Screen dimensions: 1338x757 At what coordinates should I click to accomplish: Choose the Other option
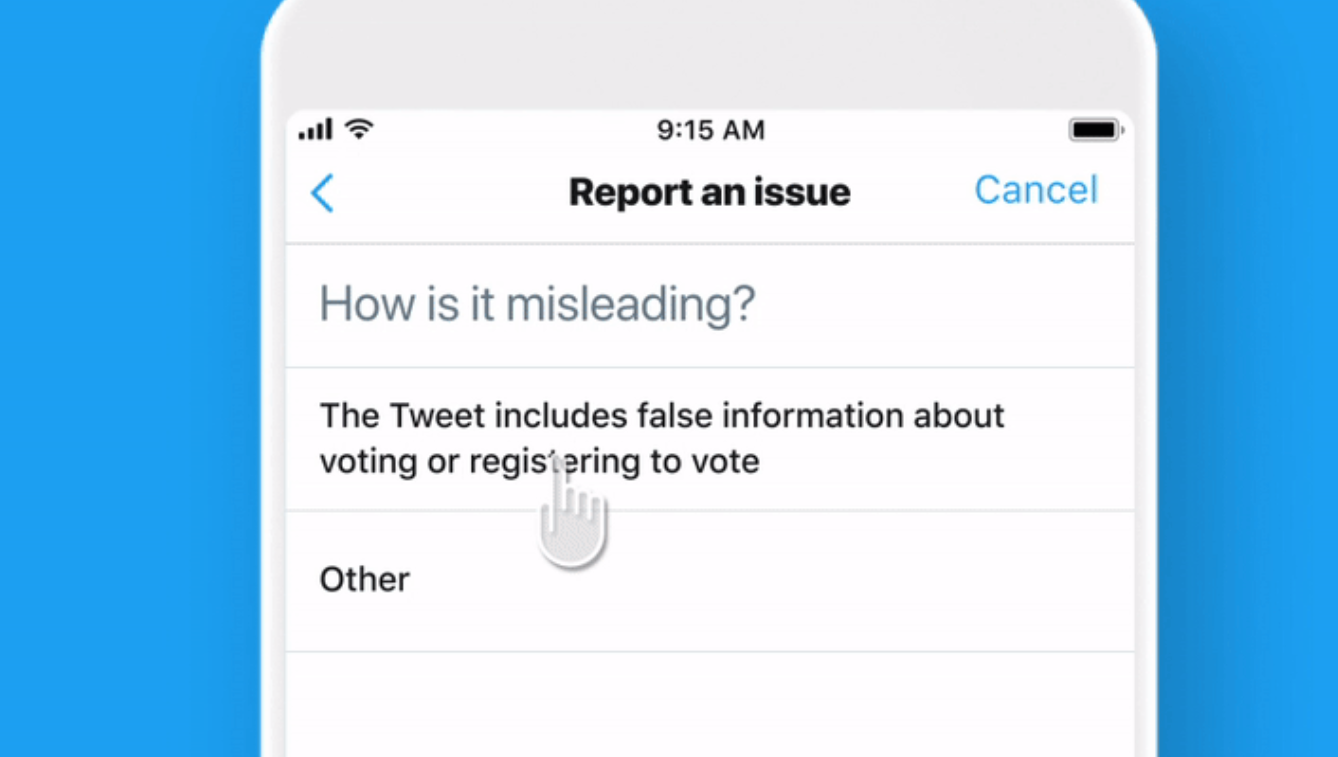point(365,580)
